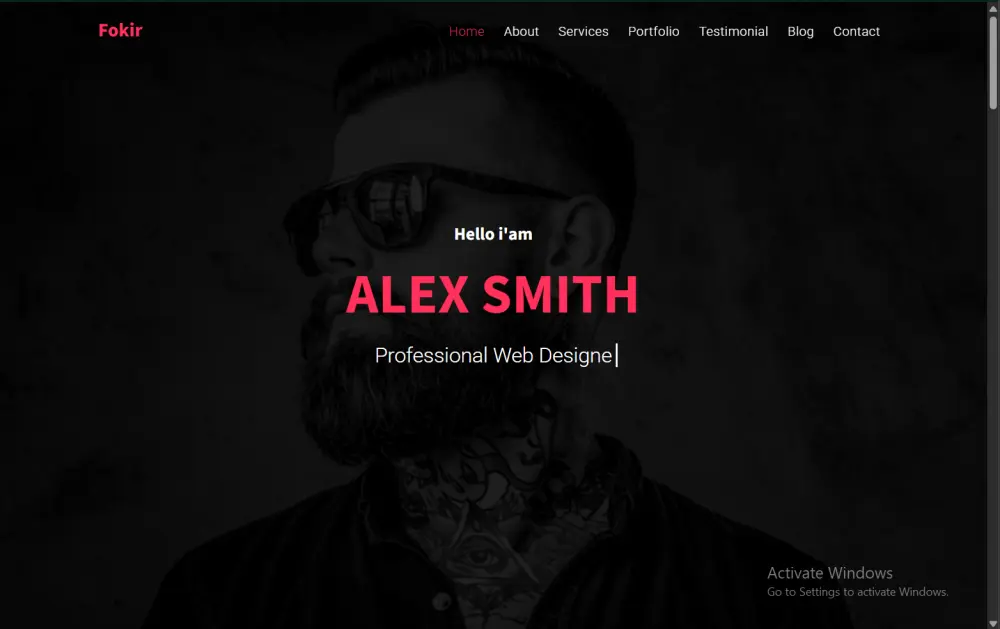Click "Go to Settings to activate Windows" text

point(857,592)
